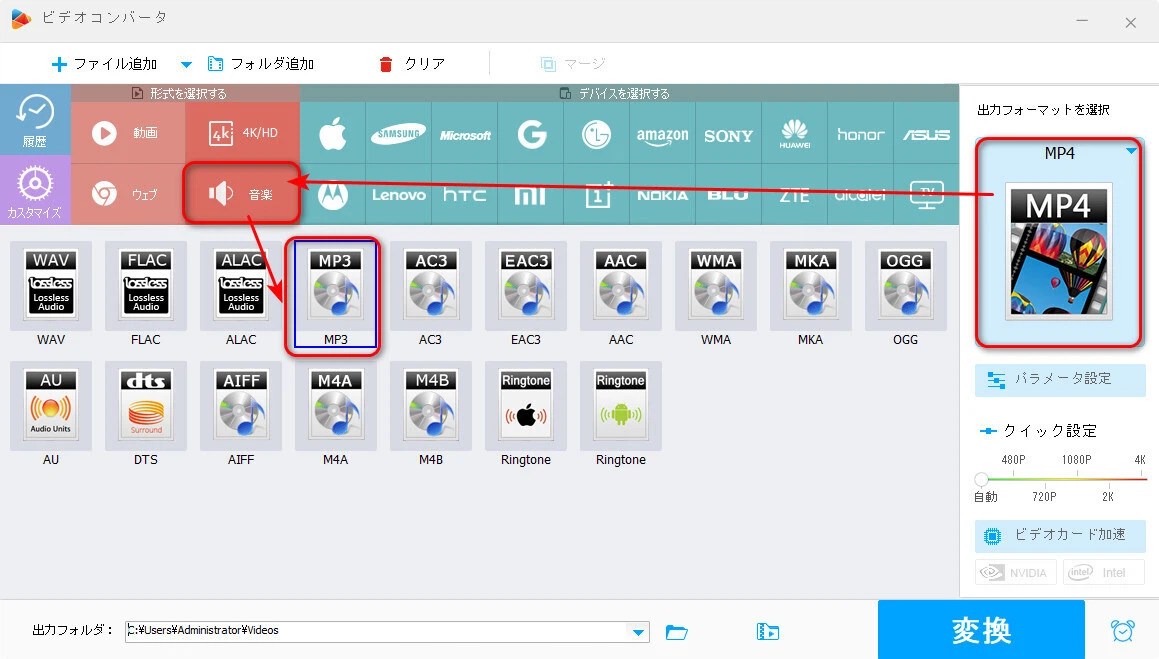The height and width of the screenshot is (659, 1159).
Task: Switch to the 4K/HD formats tab
Action: (243, 133)
